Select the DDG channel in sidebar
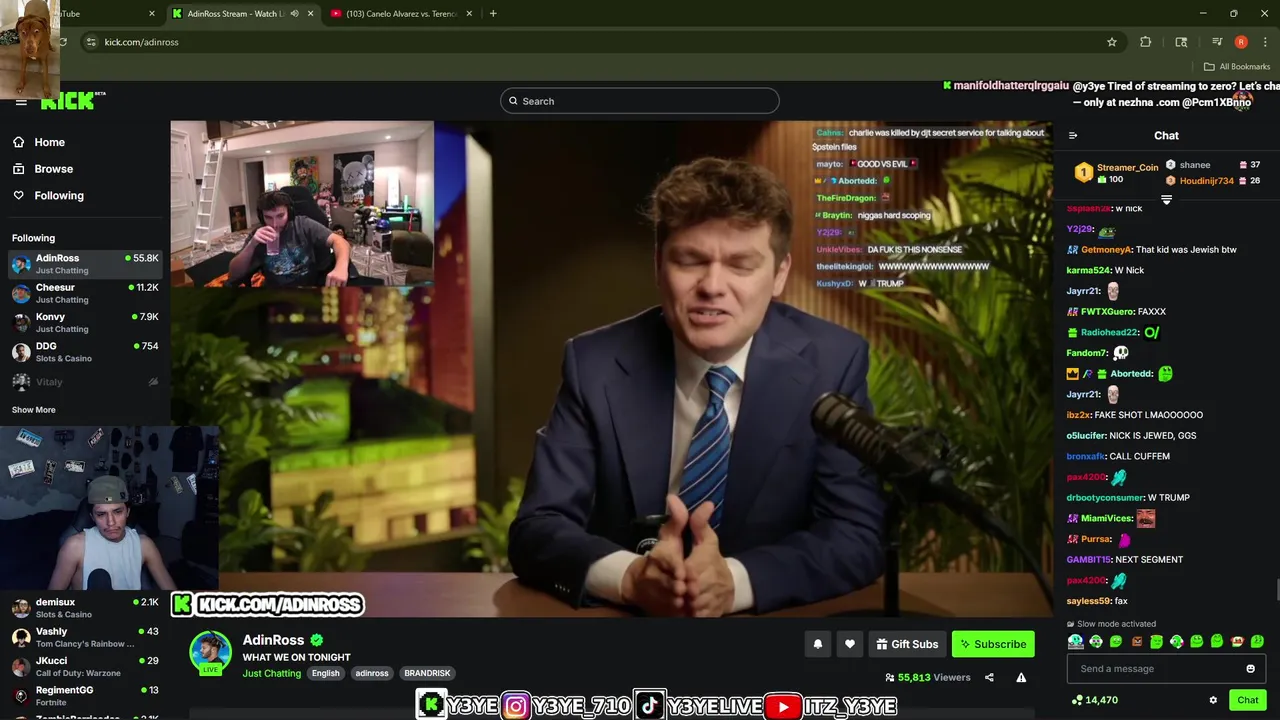This screenshot has width=1280, height=720. coord(85,352)
